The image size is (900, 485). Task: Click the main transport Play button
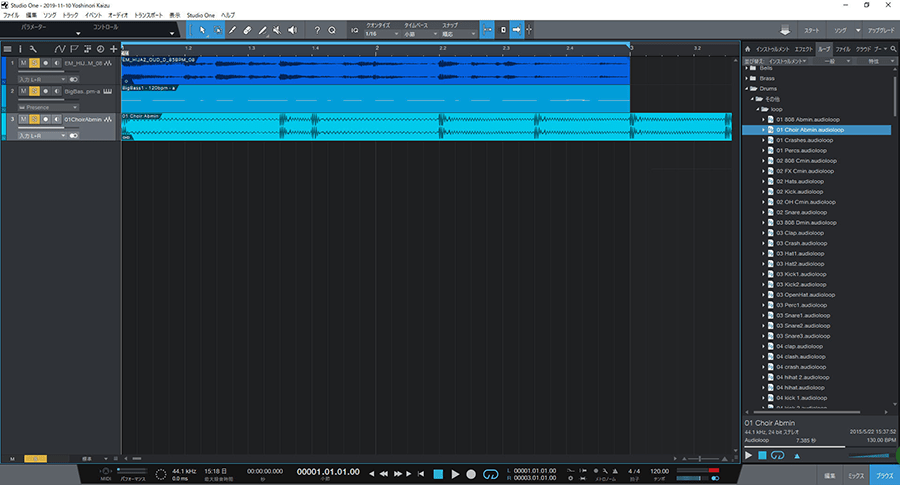click(x=455, y=473)
